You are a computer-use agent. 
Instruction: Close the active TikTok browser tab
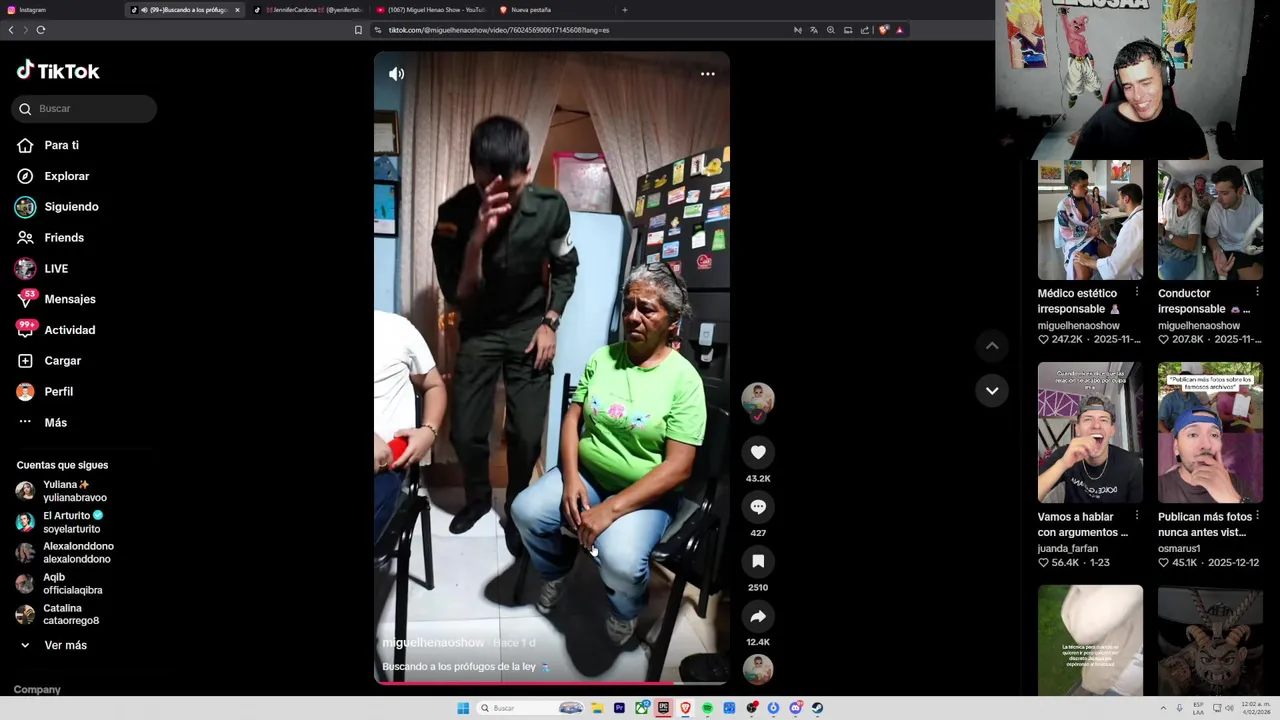pyautogui.click(x=237, y=10)
